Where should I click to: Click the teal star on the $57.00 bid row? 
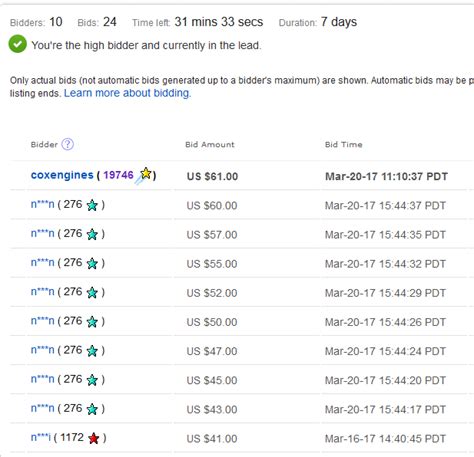tap(92, 234)
